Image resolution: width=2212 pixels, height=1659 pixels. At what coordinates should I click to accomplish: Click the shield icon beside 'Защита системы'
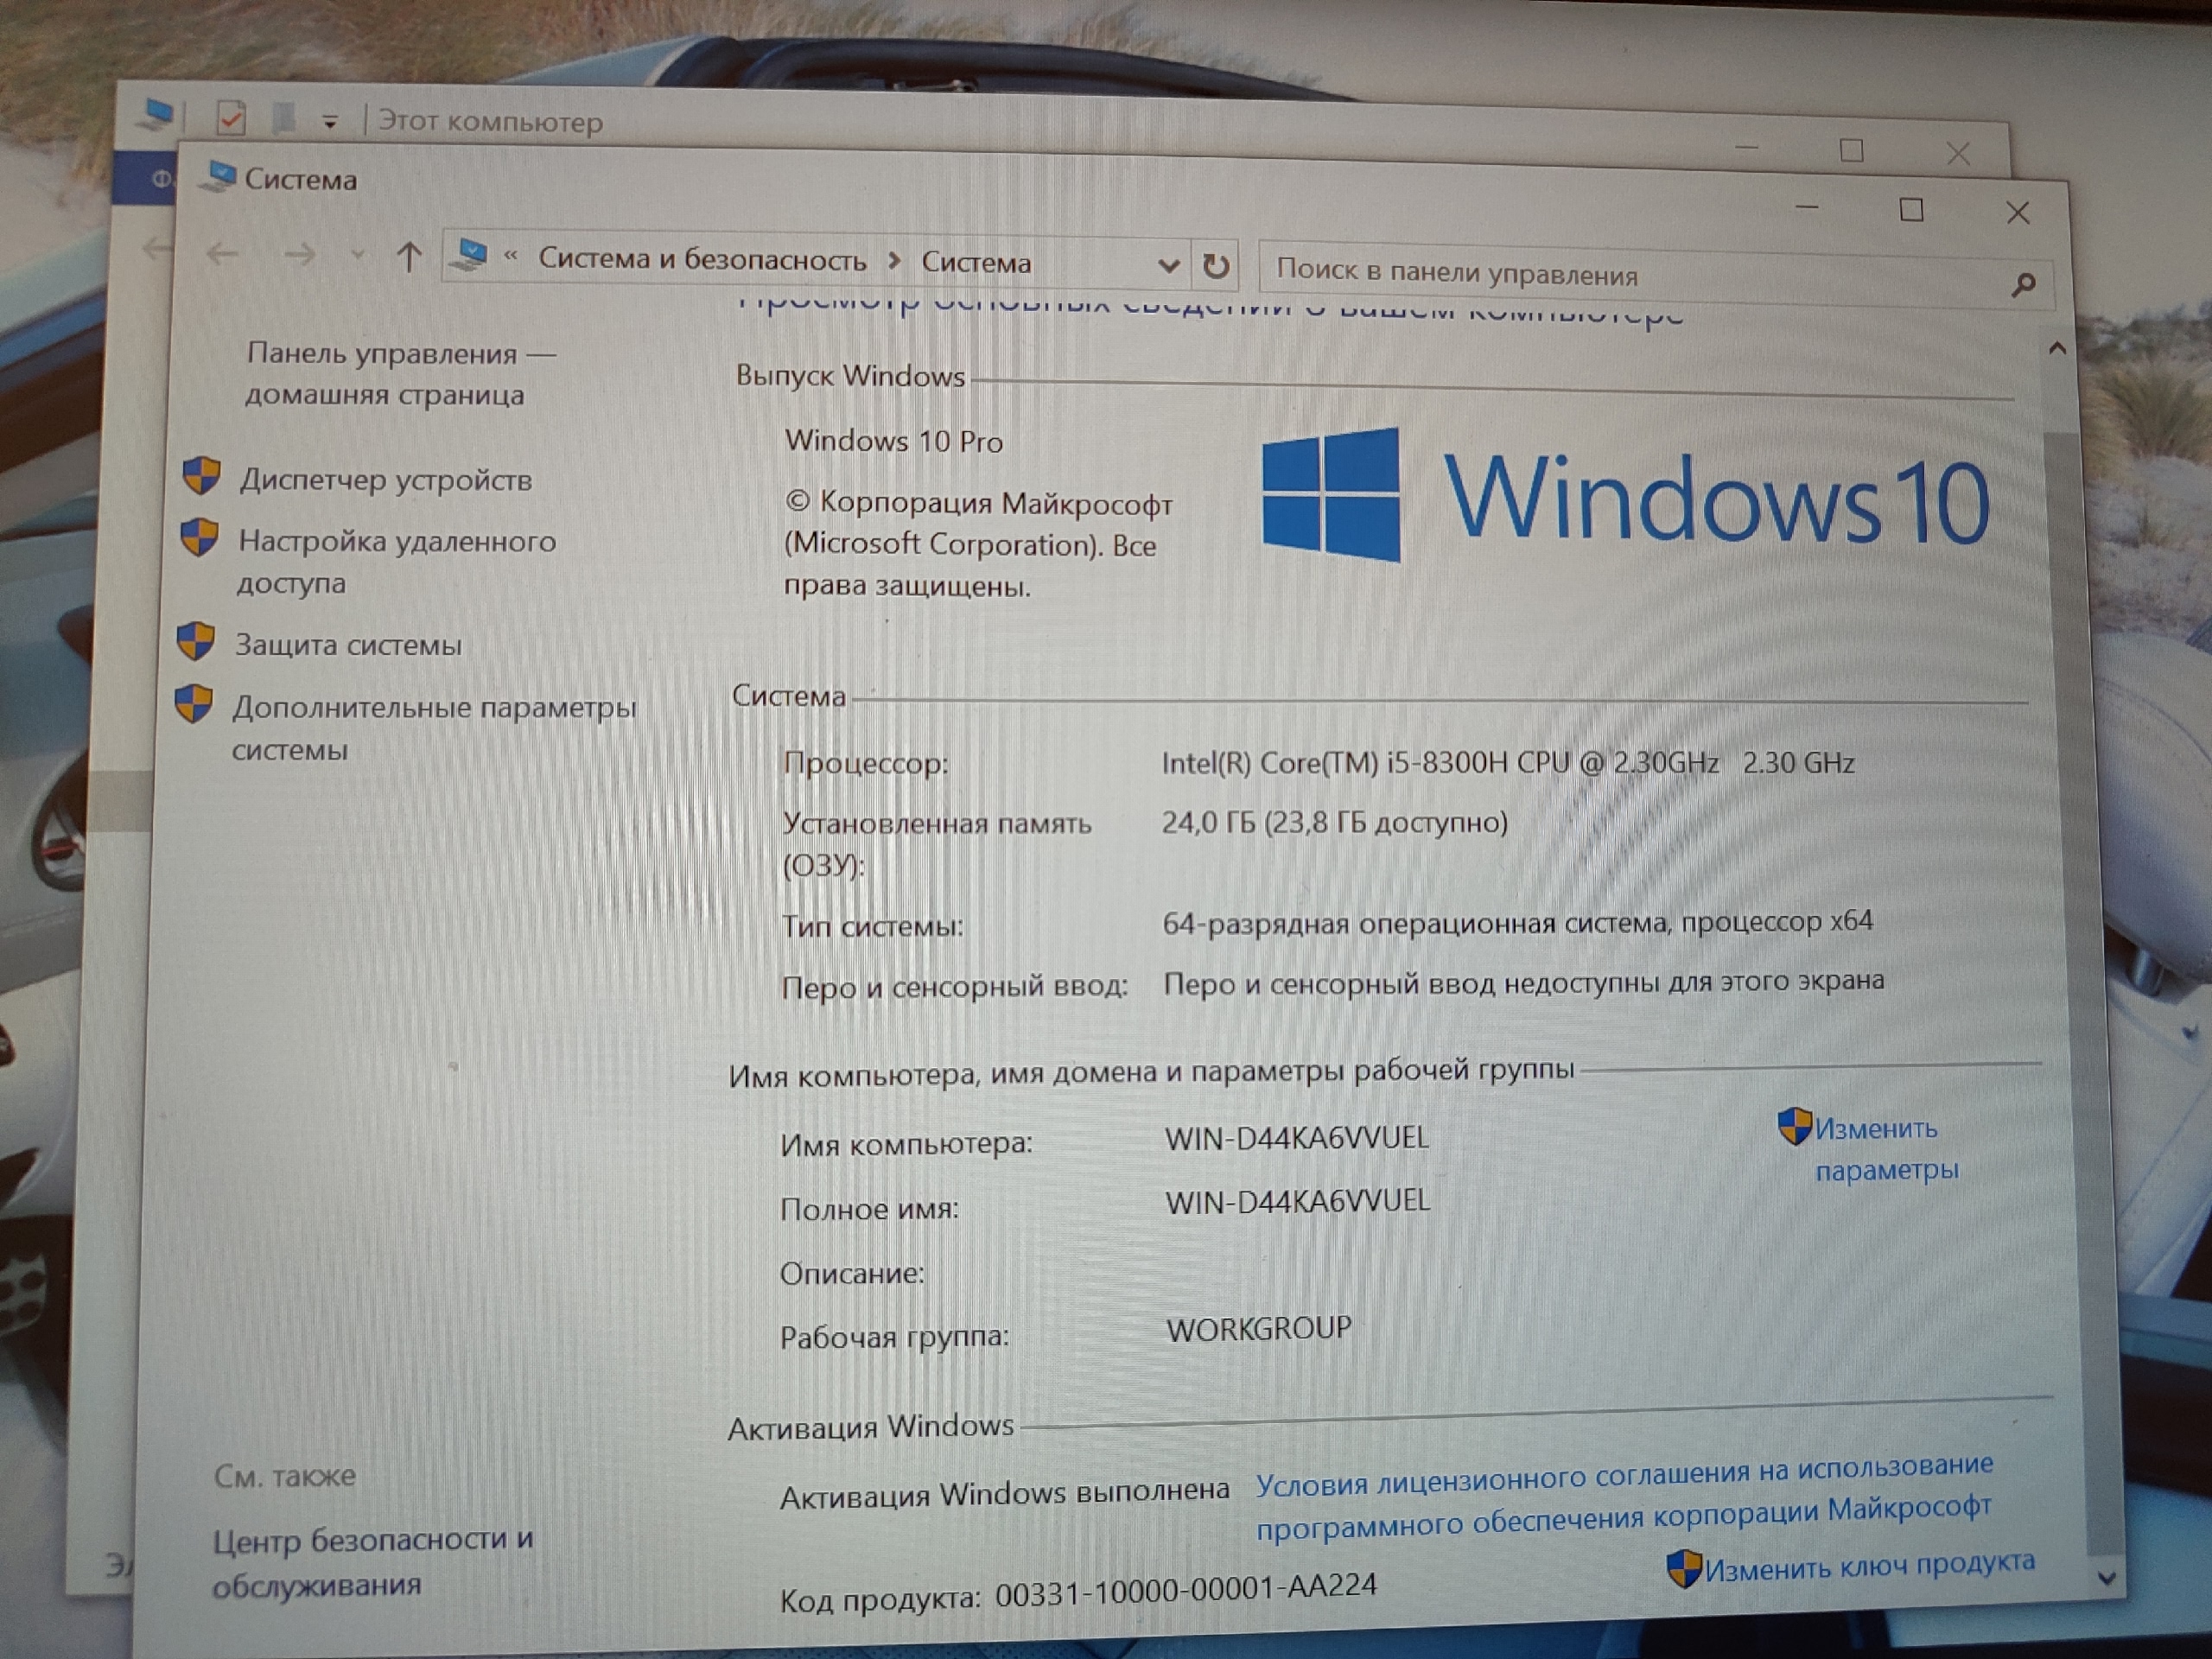click(196, 641)
